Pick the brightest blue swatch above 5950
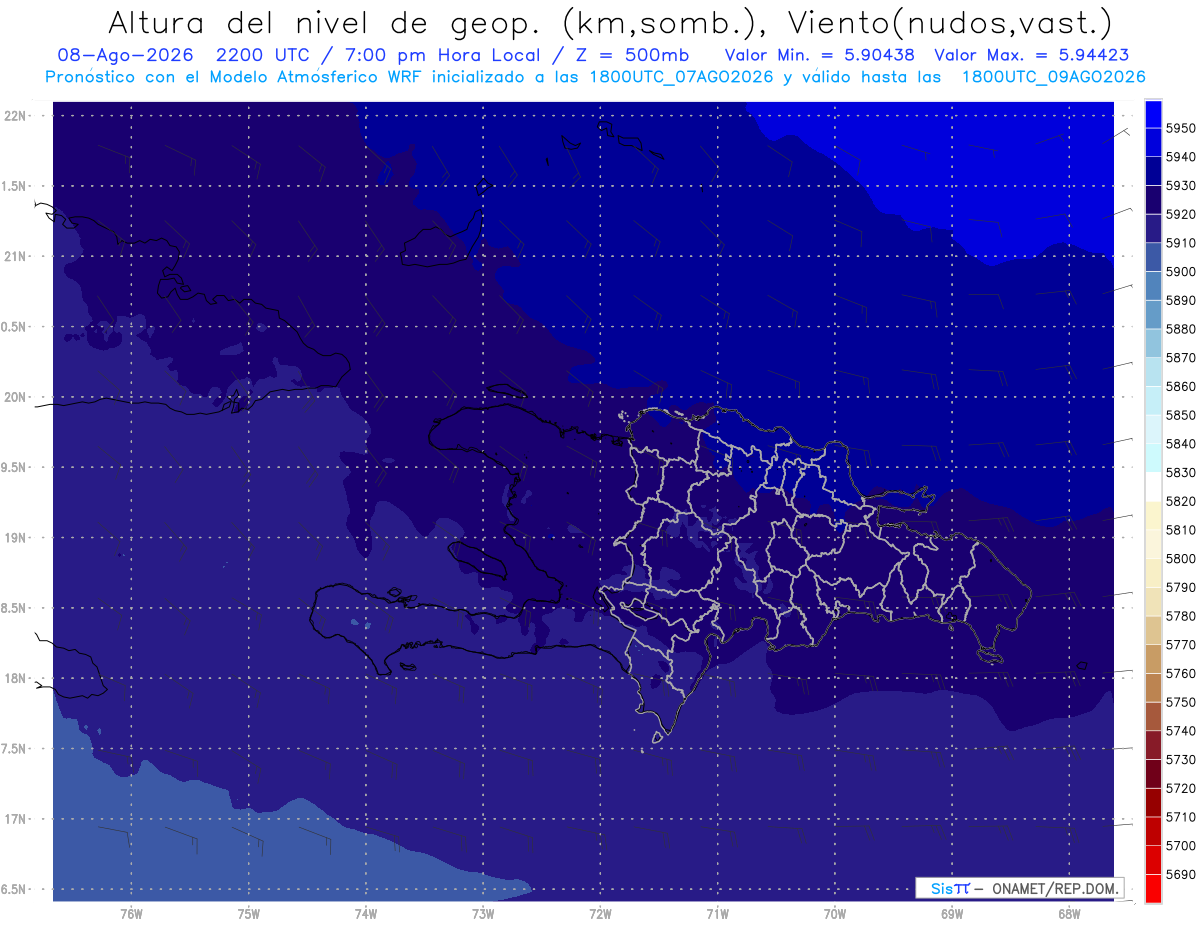This screenshot has width=1200, height=927. point(1152,114)
